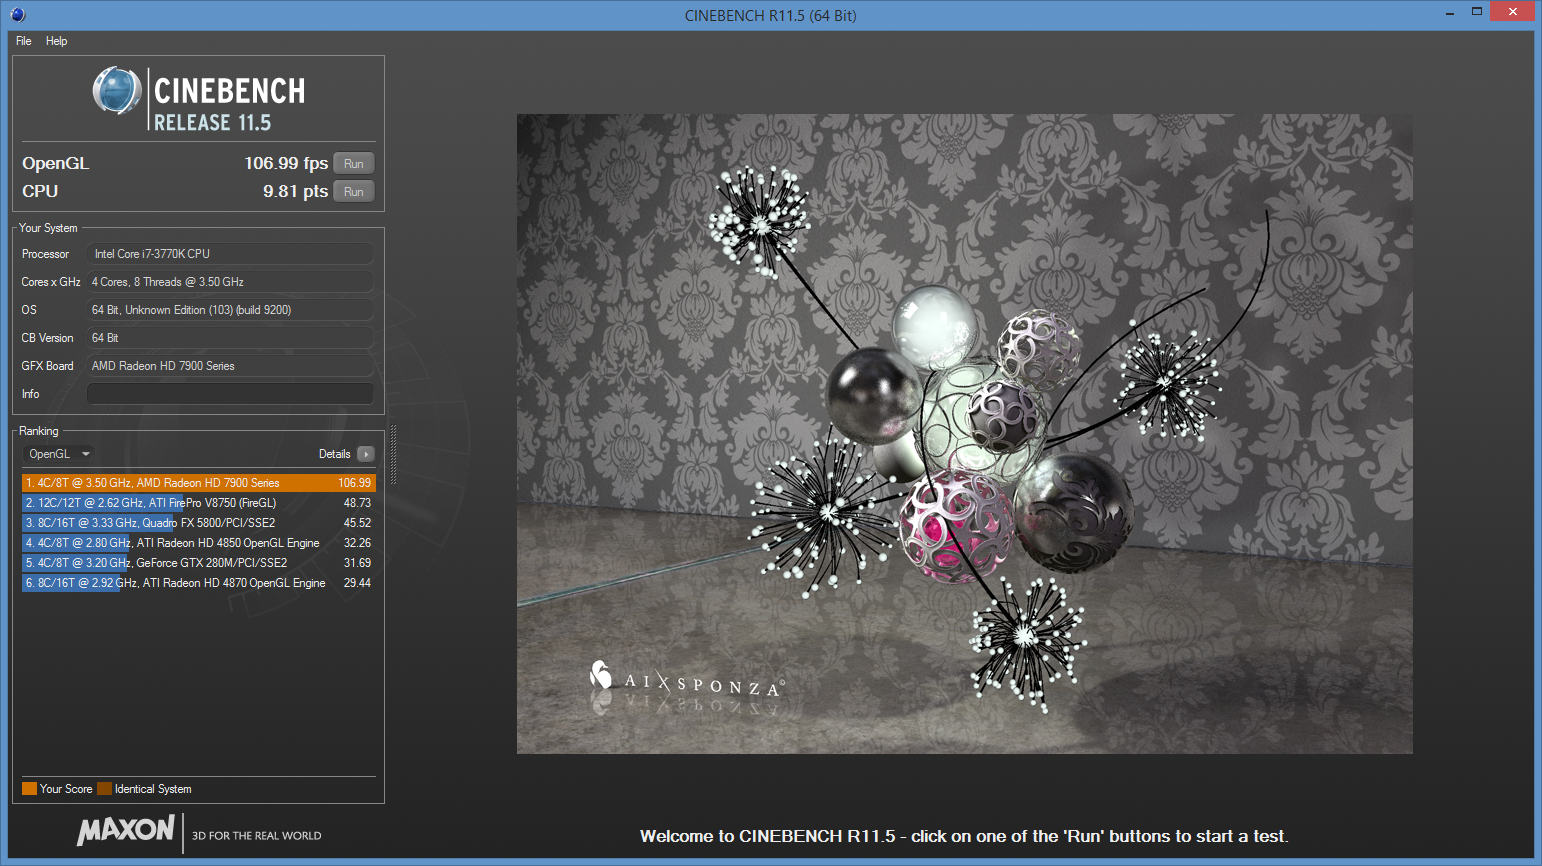Click the rendered spheres preview image

(965, 434)
